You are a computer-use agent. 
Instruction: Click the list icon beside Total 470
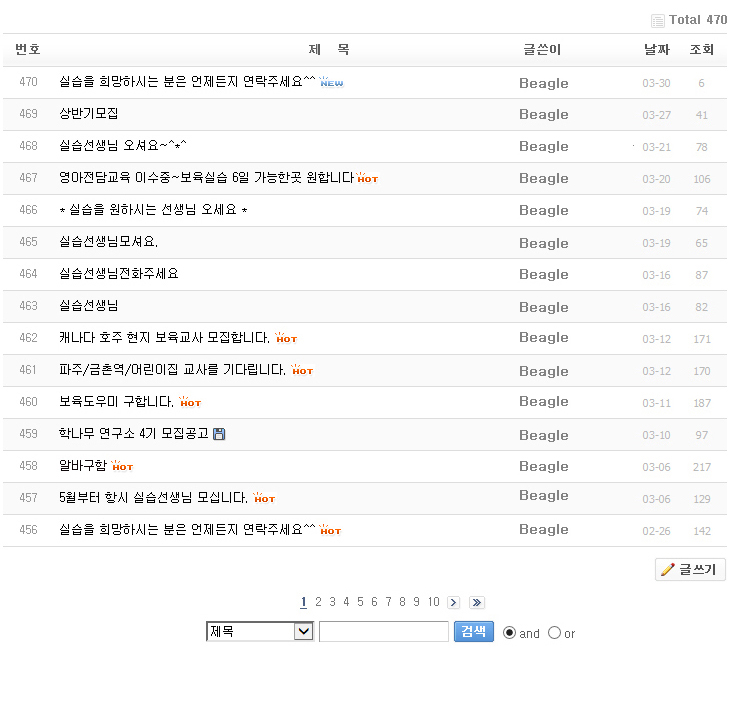[x=657, y=21]
